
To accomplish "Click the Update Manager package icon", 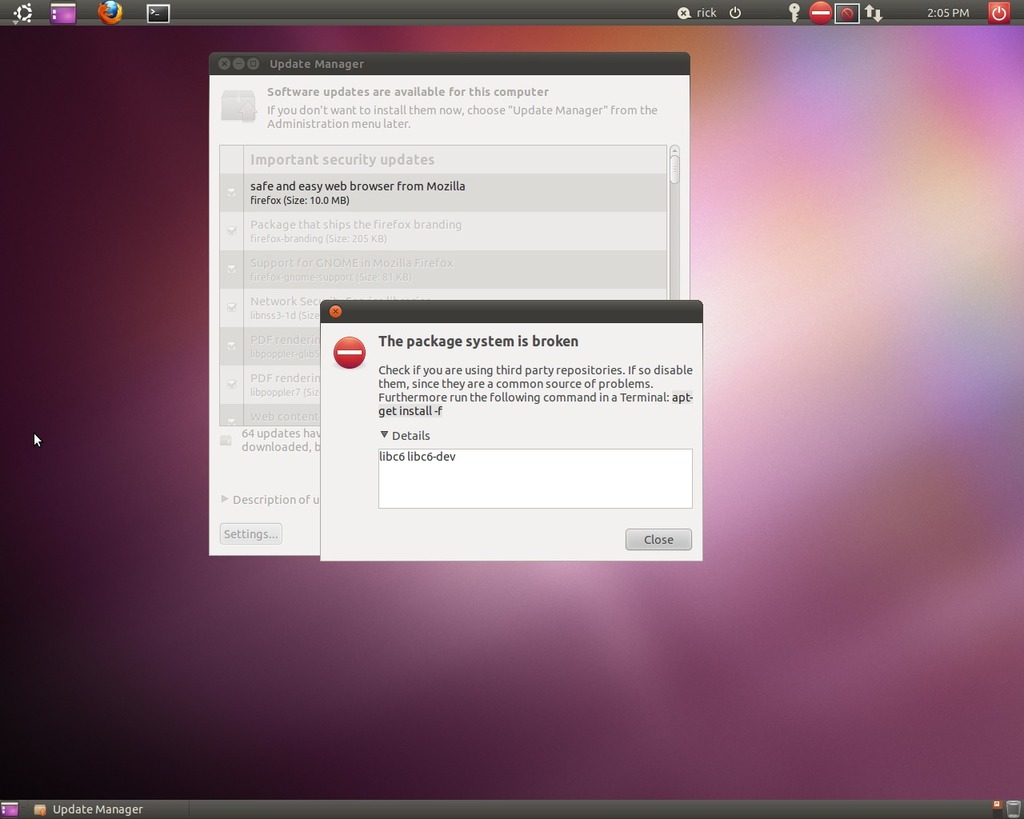I will (x=238, y=106).
